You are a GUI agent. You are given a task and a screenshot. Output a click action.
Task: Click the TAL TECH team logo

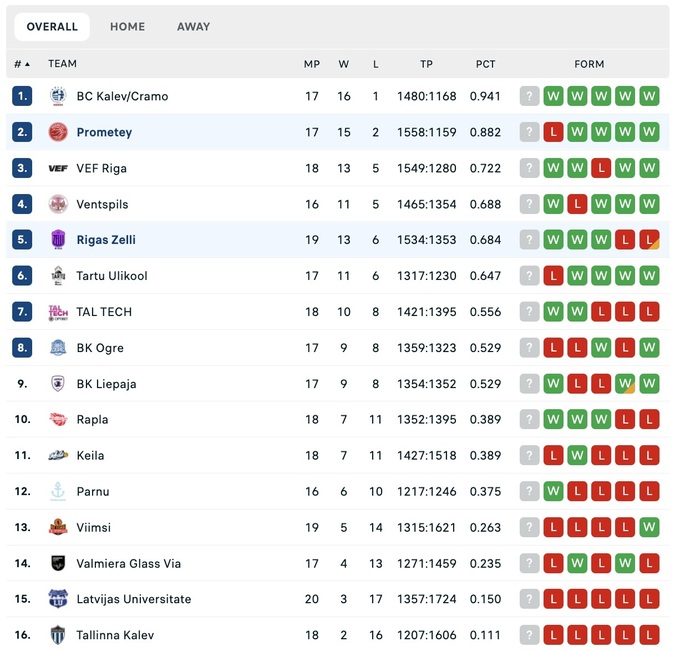[x=58, y=312]
